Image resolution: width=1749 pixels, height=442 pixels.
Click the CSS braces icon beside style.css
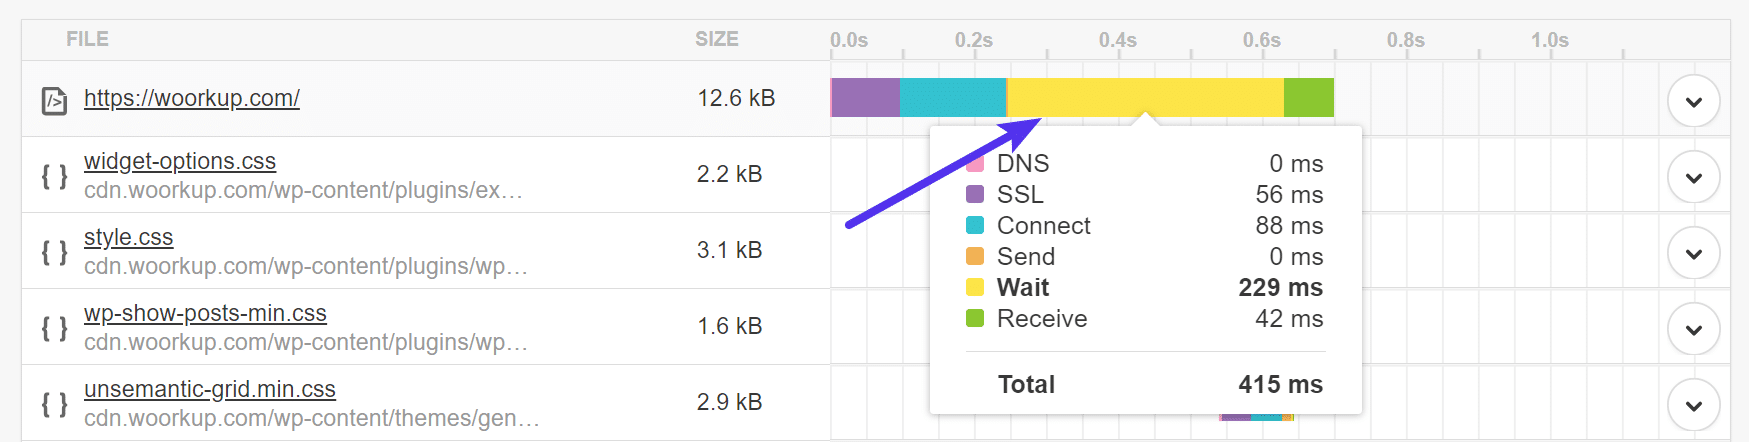[54, 252]
